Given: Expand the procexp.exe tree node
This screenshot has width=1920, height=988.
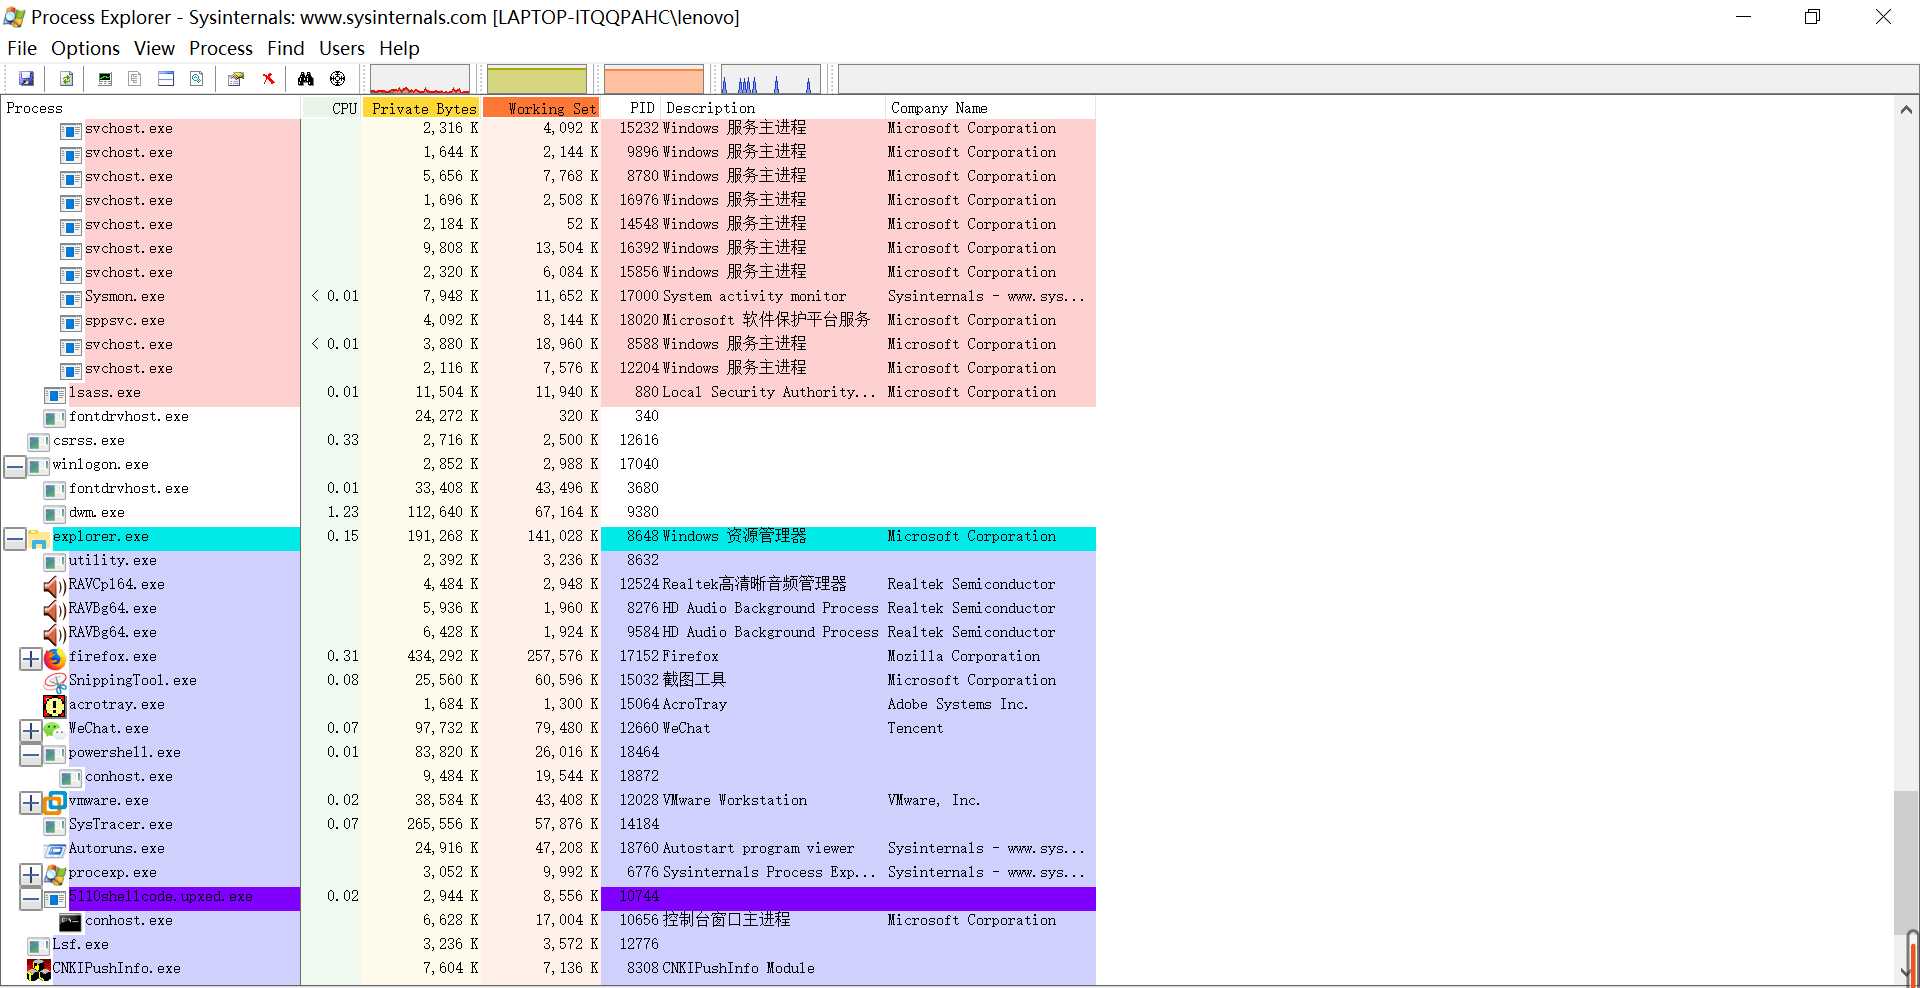Looking at the screenshot, I should (31, 874).
